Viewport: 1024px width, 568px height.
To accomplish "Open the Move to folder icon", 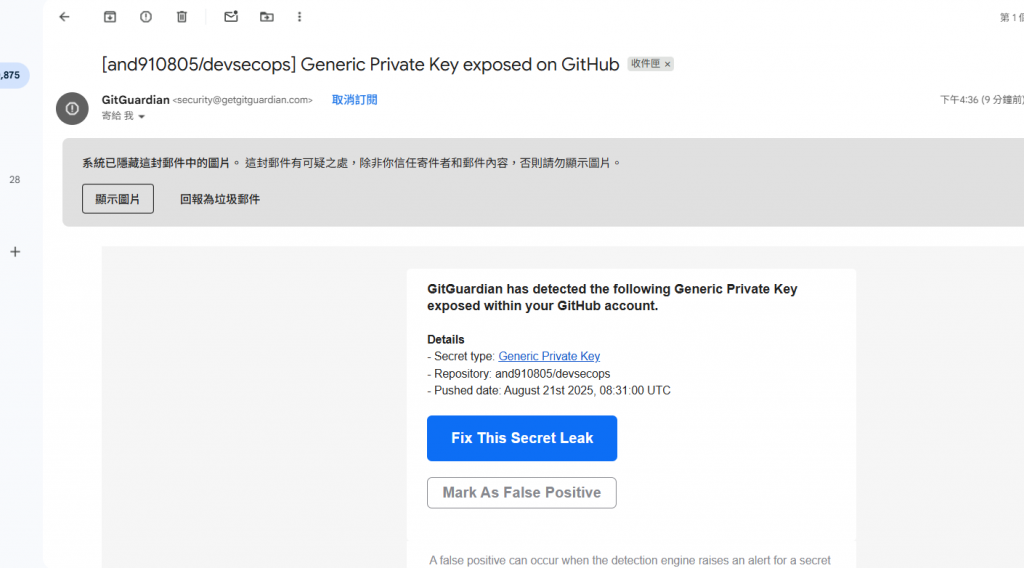I will click(x=266, y=17).
